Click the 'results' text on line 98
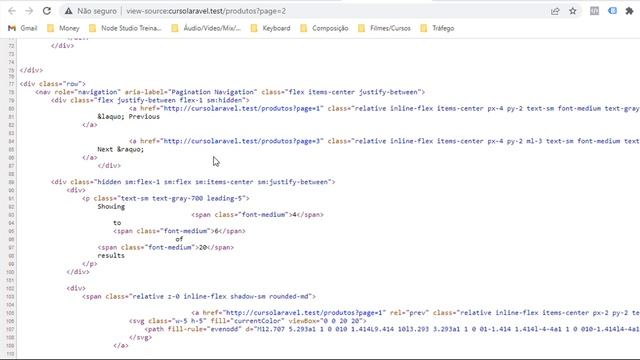The image size is (640, 360). coord(111,256)
